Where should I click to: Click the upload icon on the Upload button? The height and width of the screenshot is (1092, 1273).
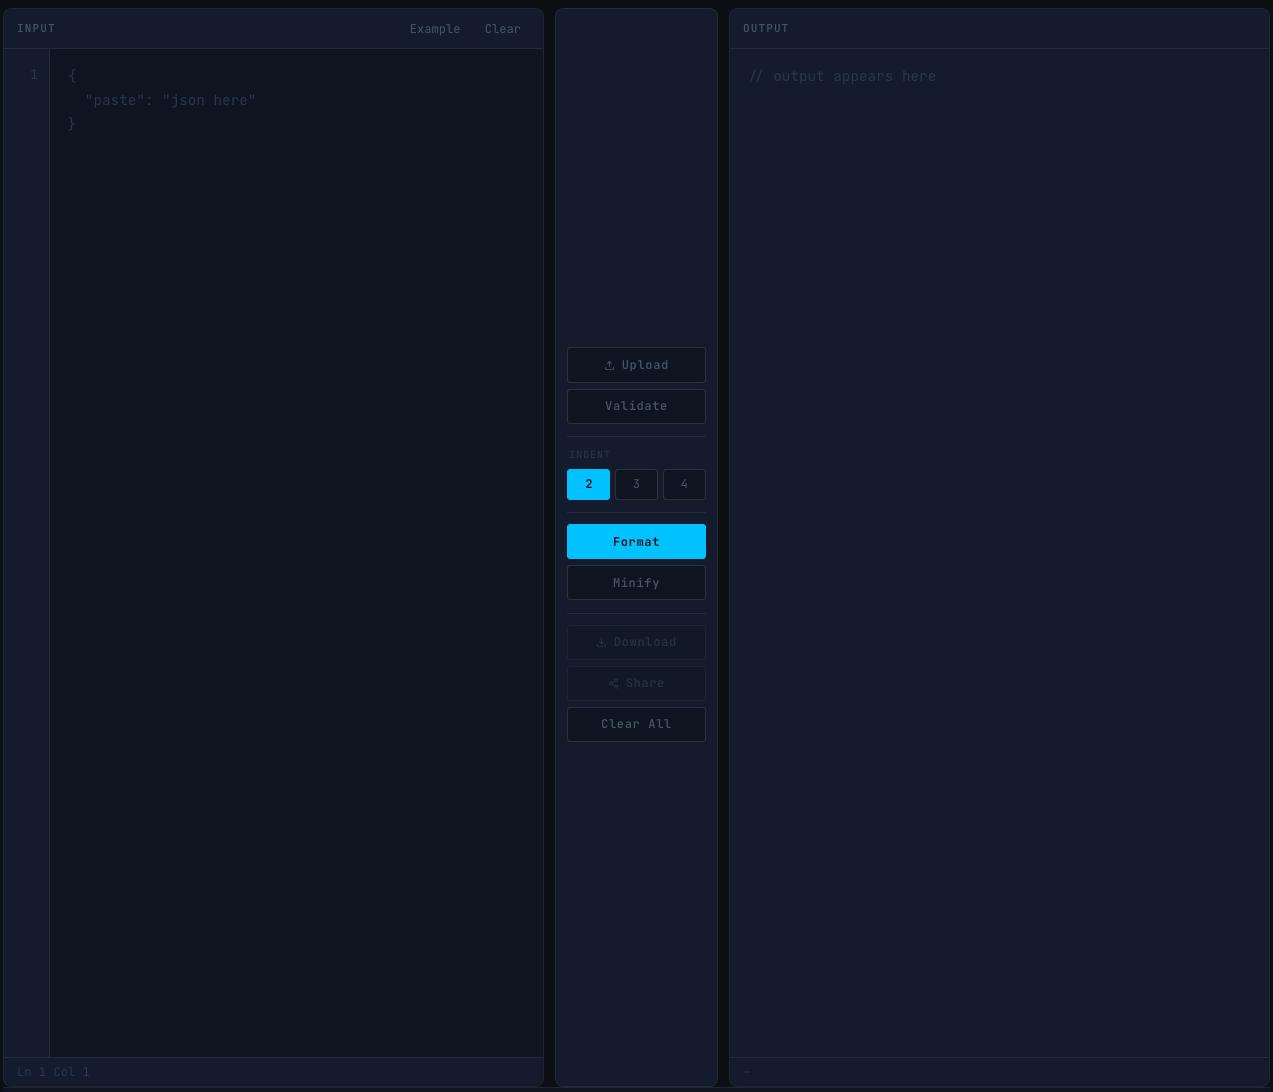point(610,364)
